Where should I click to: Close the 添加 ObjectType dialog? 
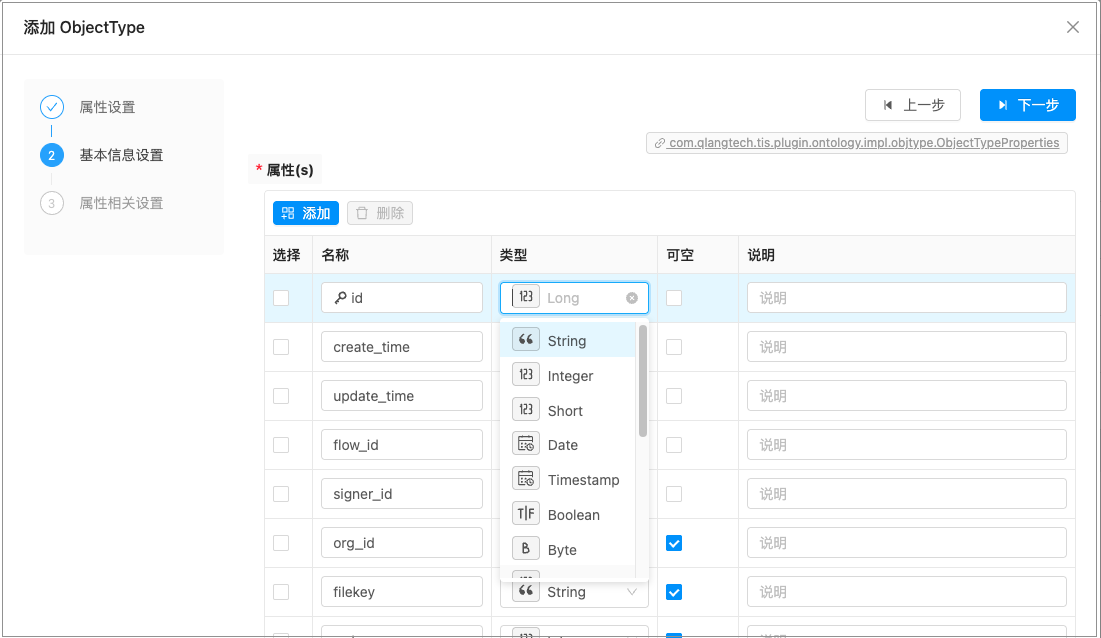tap(1073, 27)
